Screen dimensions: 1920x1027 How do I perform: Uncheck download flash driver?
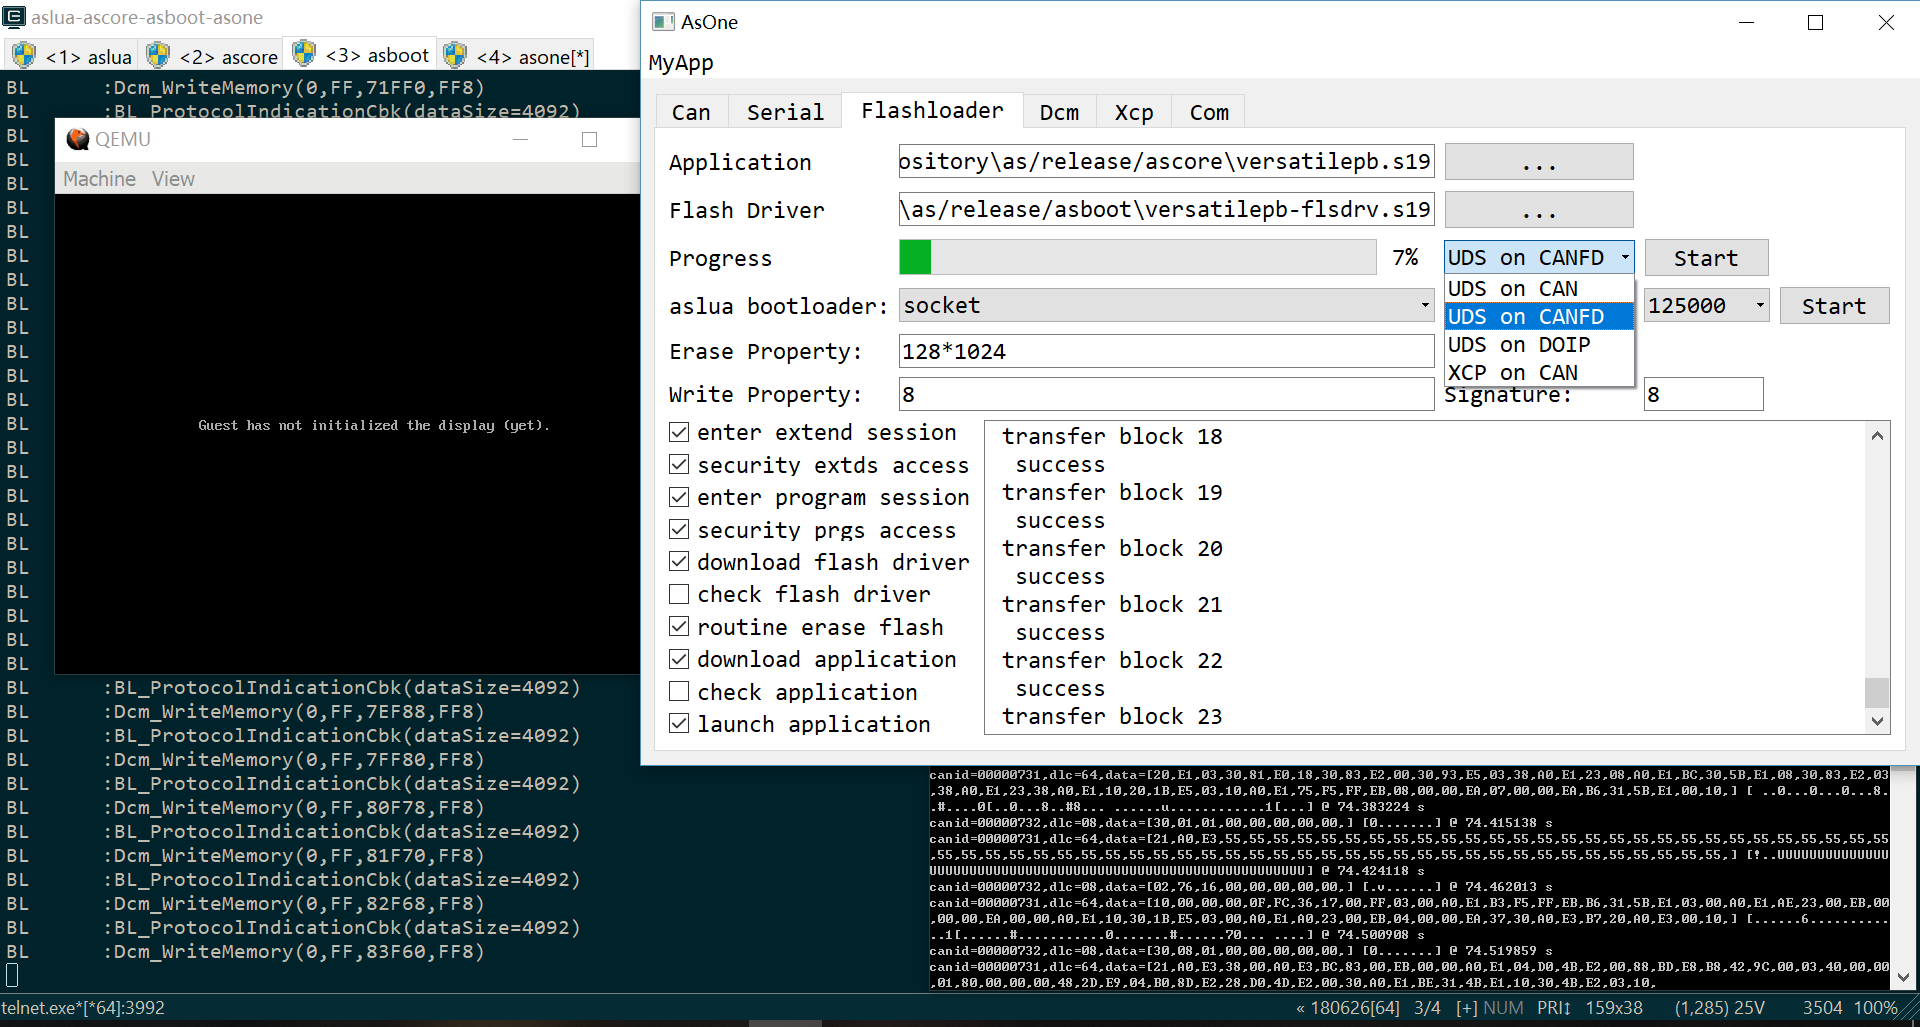(x=679, y=562)
